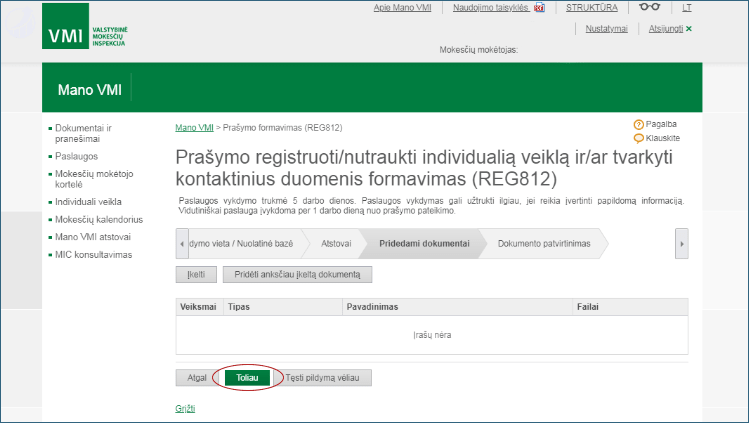
Task: Click Pridėti anksčiau įkeltą dokumentą button
Action: point(297,275)
